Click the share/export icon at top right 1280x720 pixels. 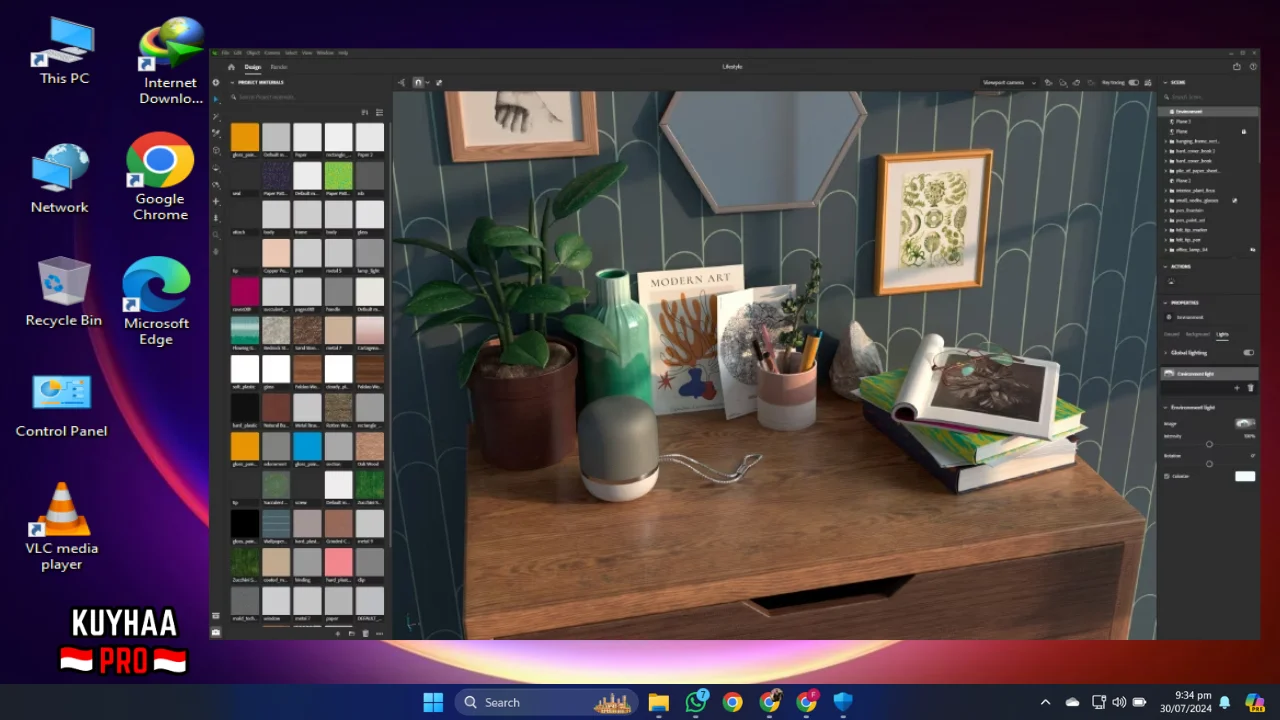point(1237,67)
